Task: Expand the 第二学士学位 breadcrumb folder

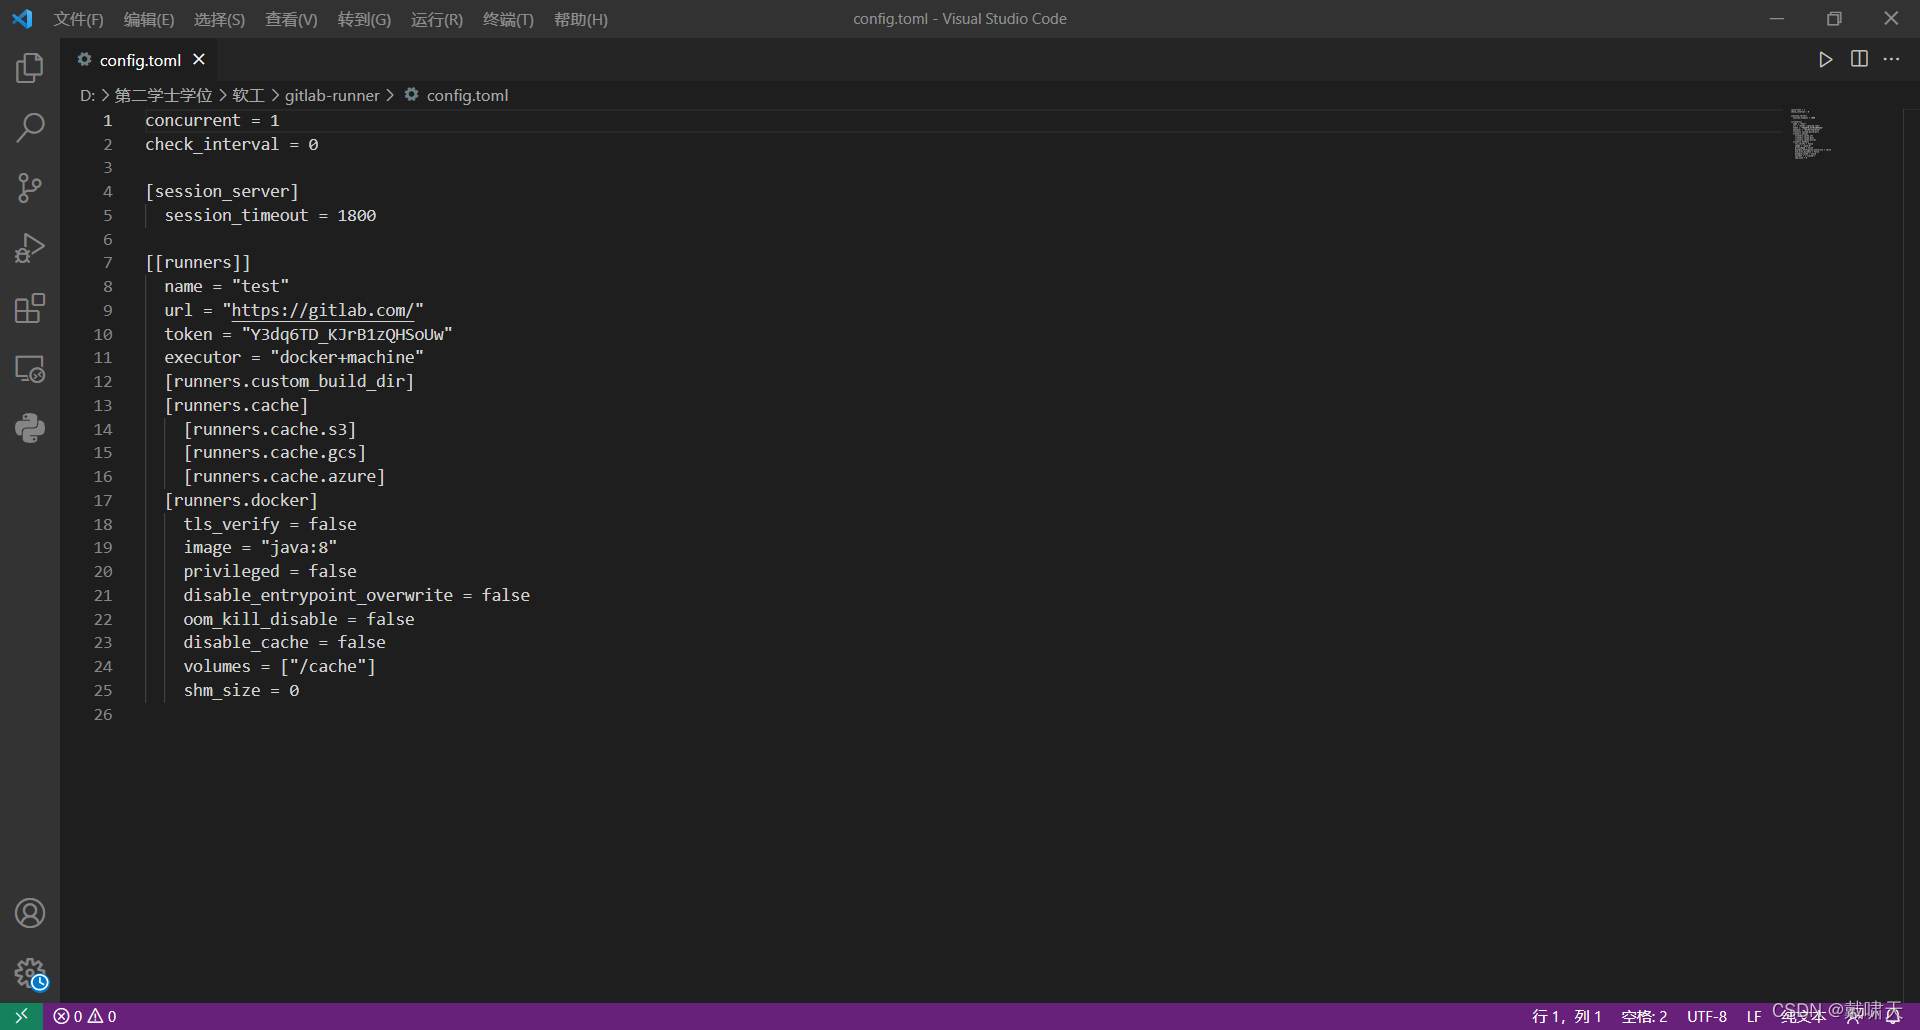Action: point(163,95)
